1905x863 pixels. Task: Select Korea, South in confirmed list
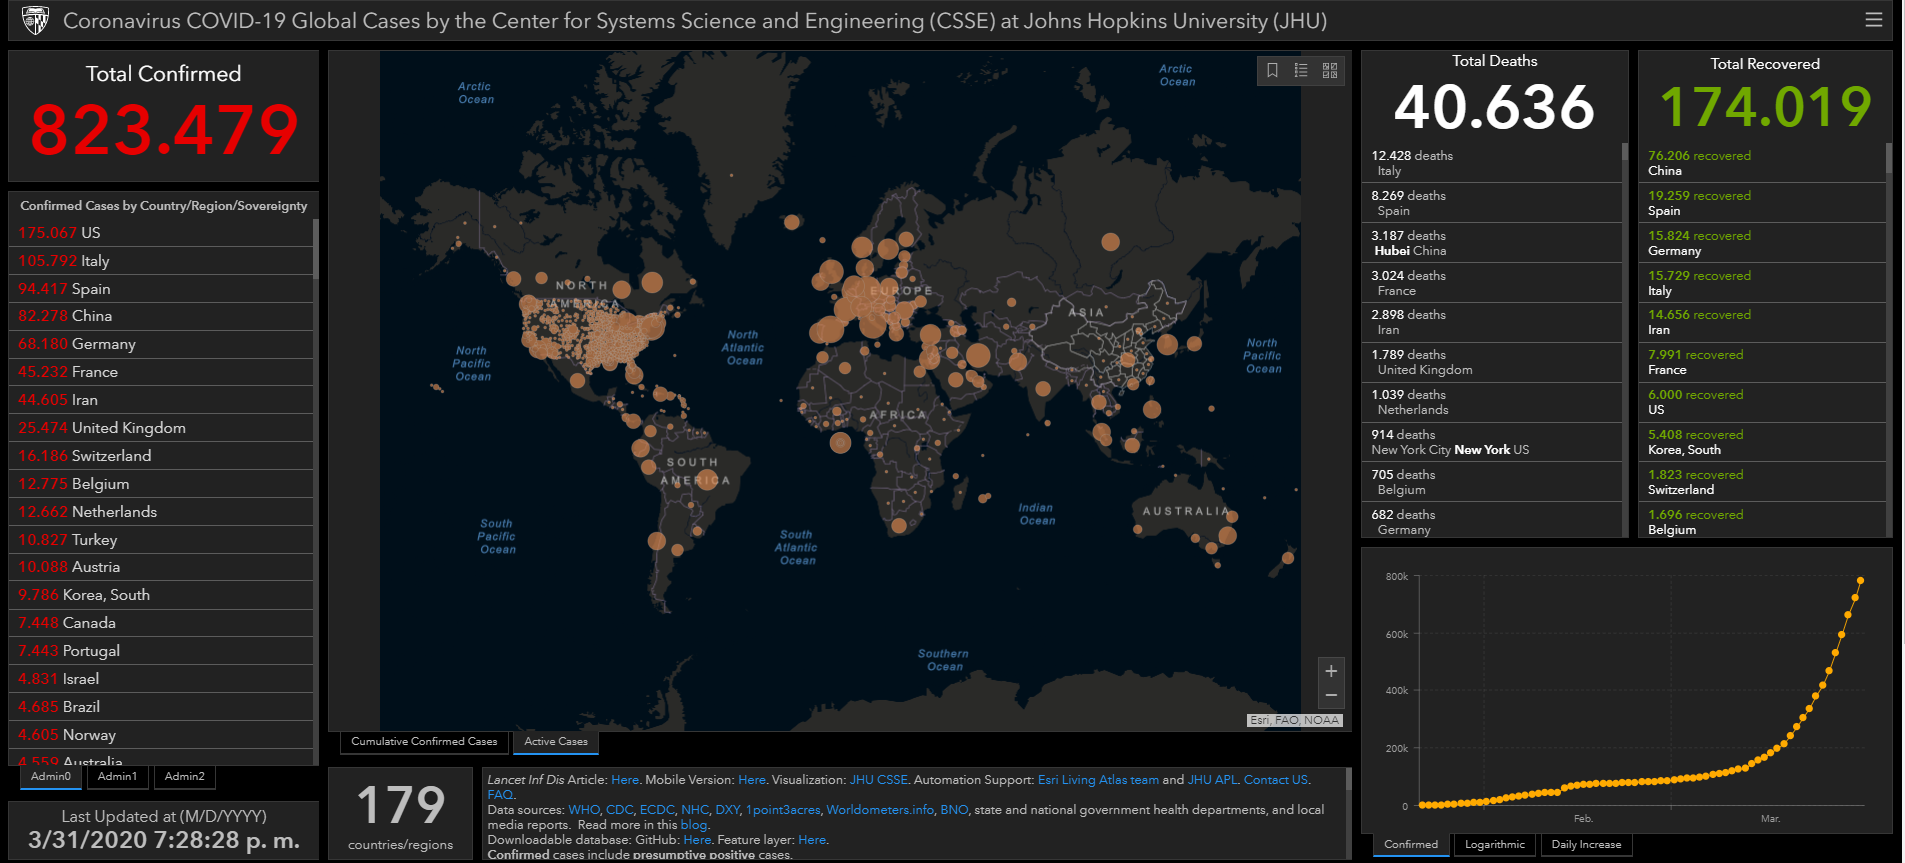coord(163,595)
